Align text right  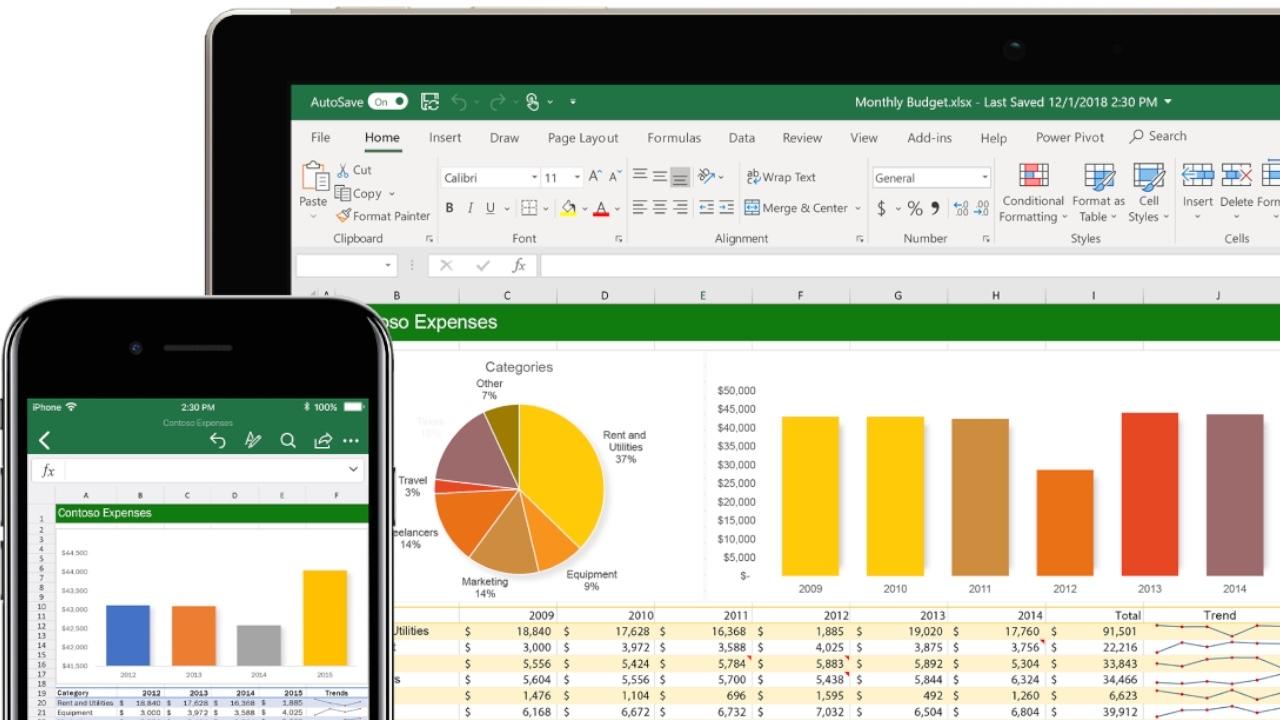(680, 208)
